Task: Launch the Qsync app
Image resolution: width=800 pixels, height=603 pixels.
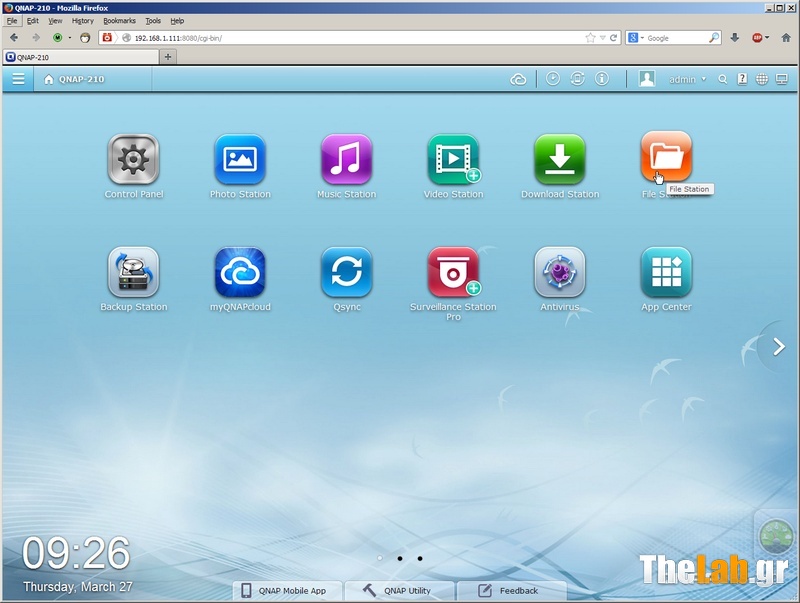Action: pyautogui.click(x=346, y=272)
